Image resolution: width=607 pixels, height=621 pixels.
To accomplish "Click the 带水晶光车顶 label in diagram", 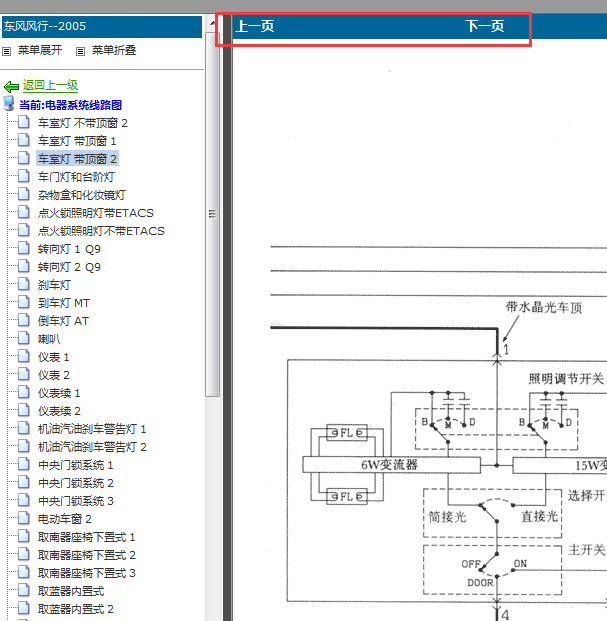I will (544, 307).
